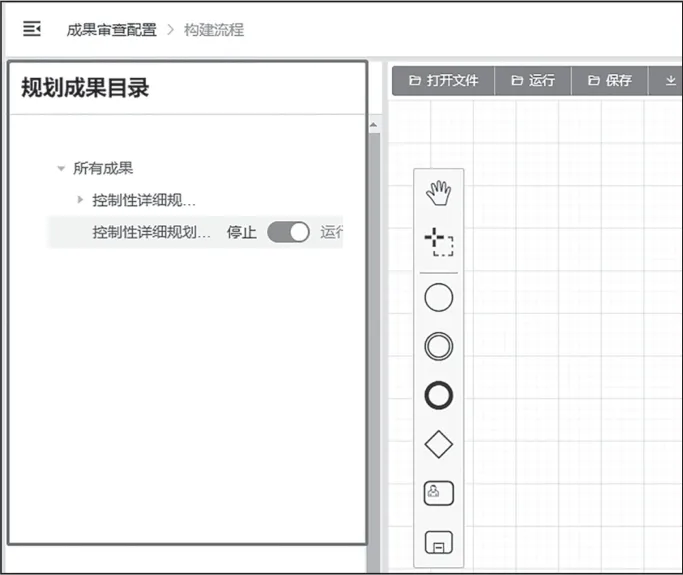Click the 运行 toolbar button

point(533,81)
